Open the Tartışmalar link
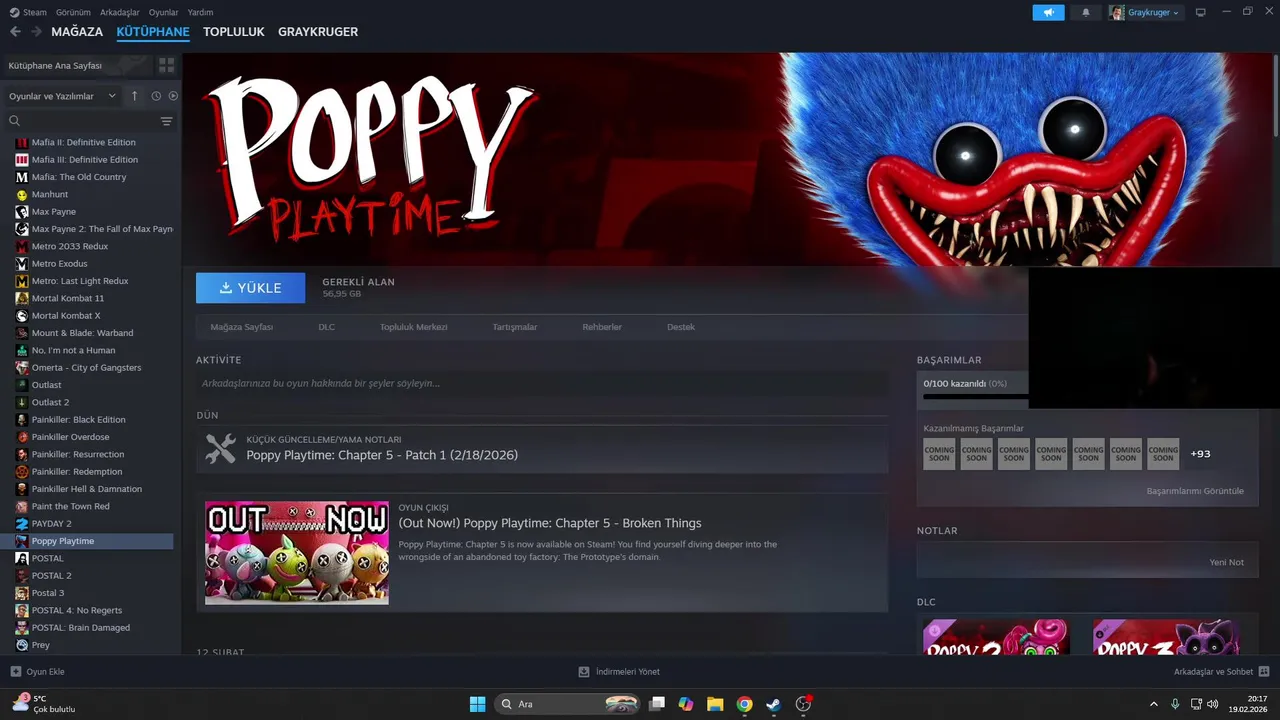 (x=515, y=327)
